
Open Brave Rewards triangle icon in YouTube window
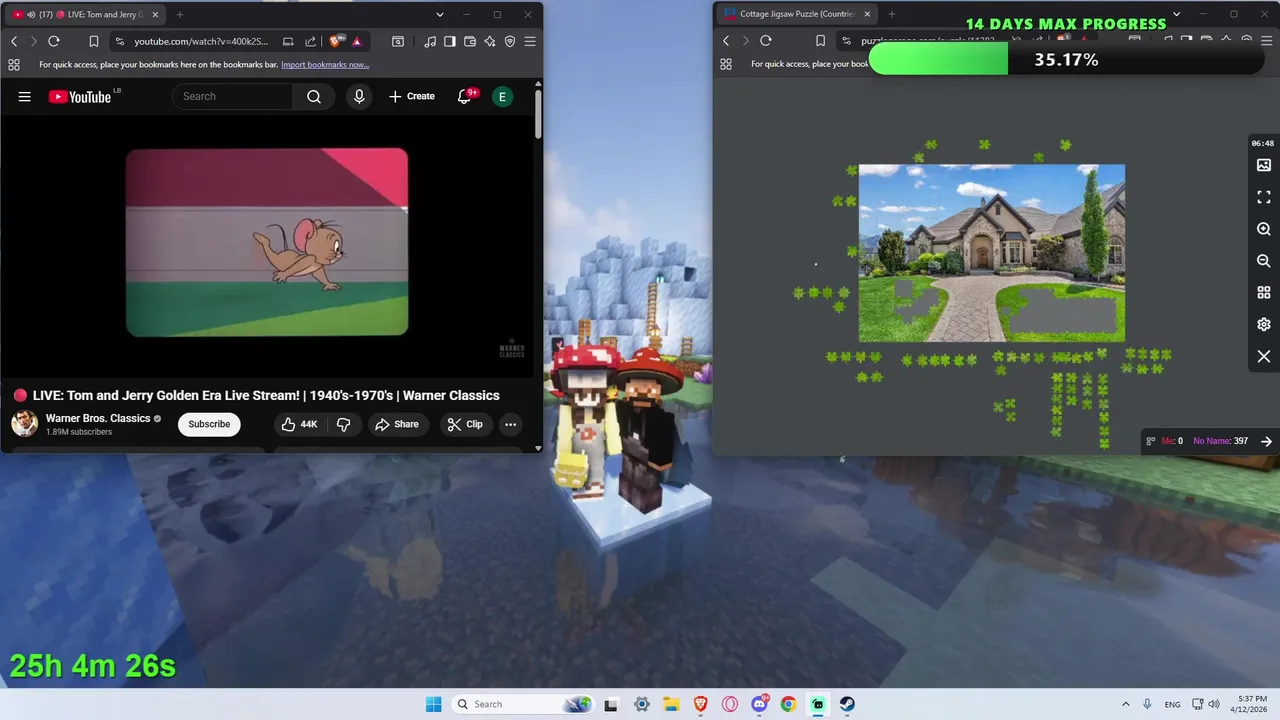pyautogui.click(x=356, y=41)
